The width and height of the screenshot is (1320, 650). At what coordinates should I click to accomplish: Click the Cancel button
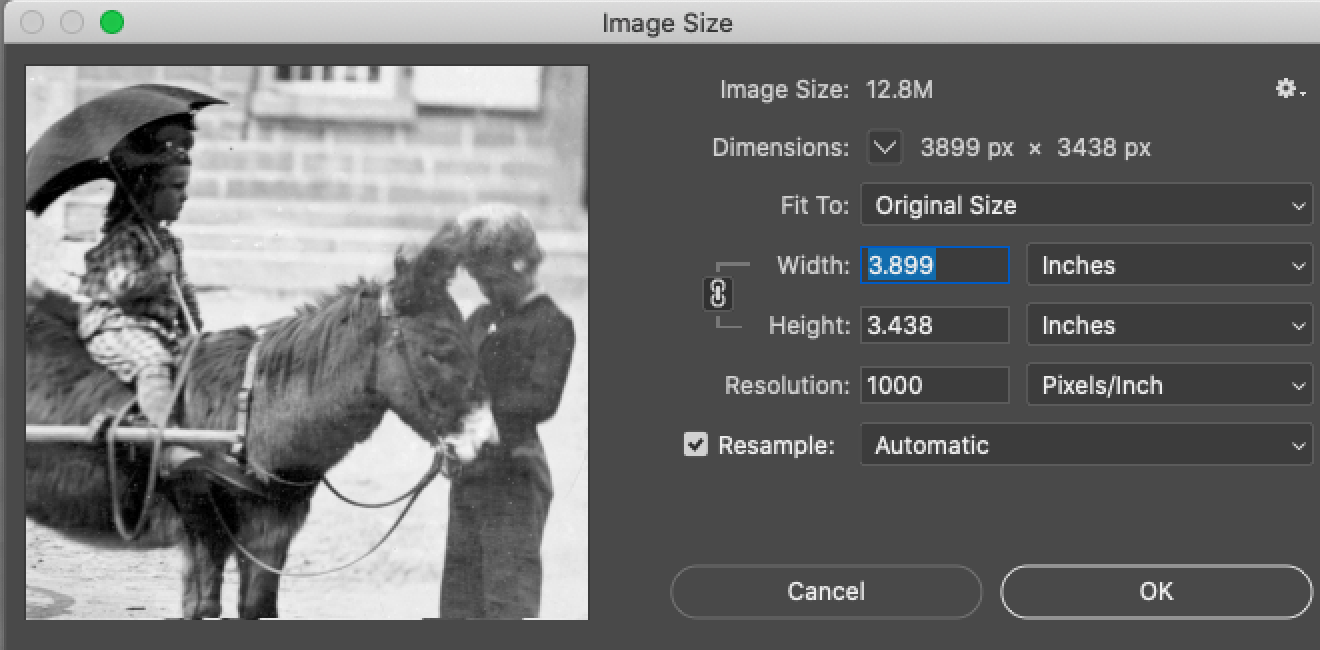point(826,591)
